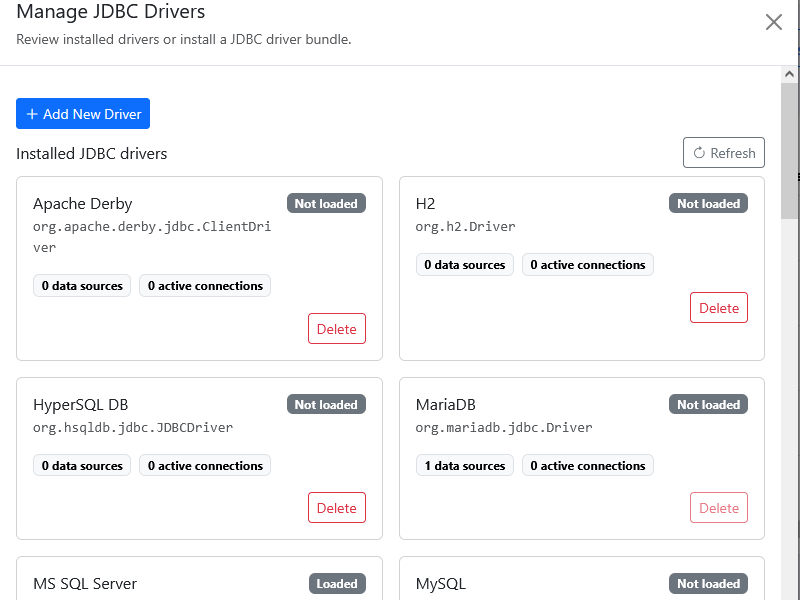Click HyperSQL DB's Not loaded badge
This screenshot has width=800, height=600.
point(326,405)
